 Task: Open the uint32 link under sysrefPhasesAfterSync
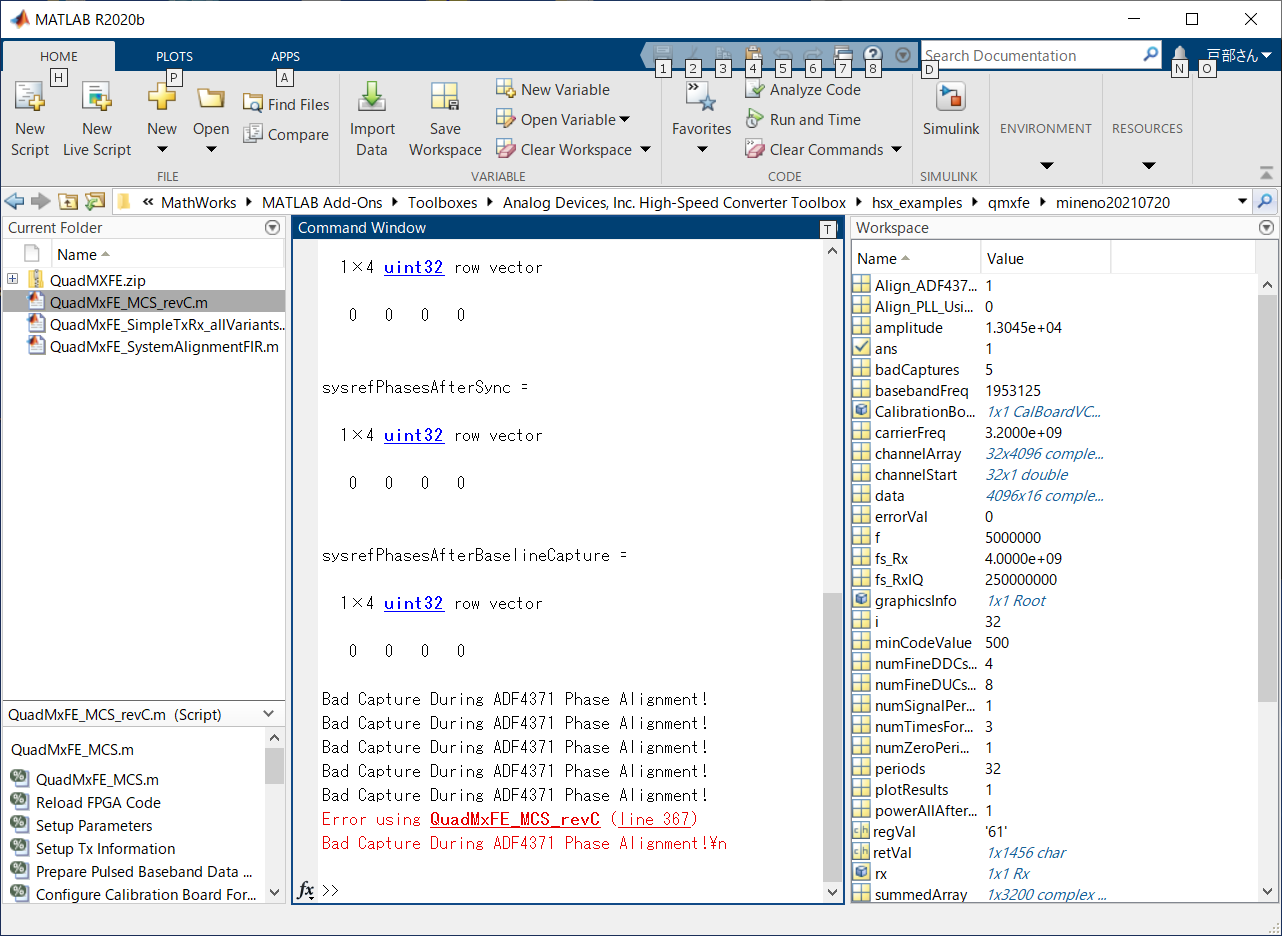(x=413, y=435)
